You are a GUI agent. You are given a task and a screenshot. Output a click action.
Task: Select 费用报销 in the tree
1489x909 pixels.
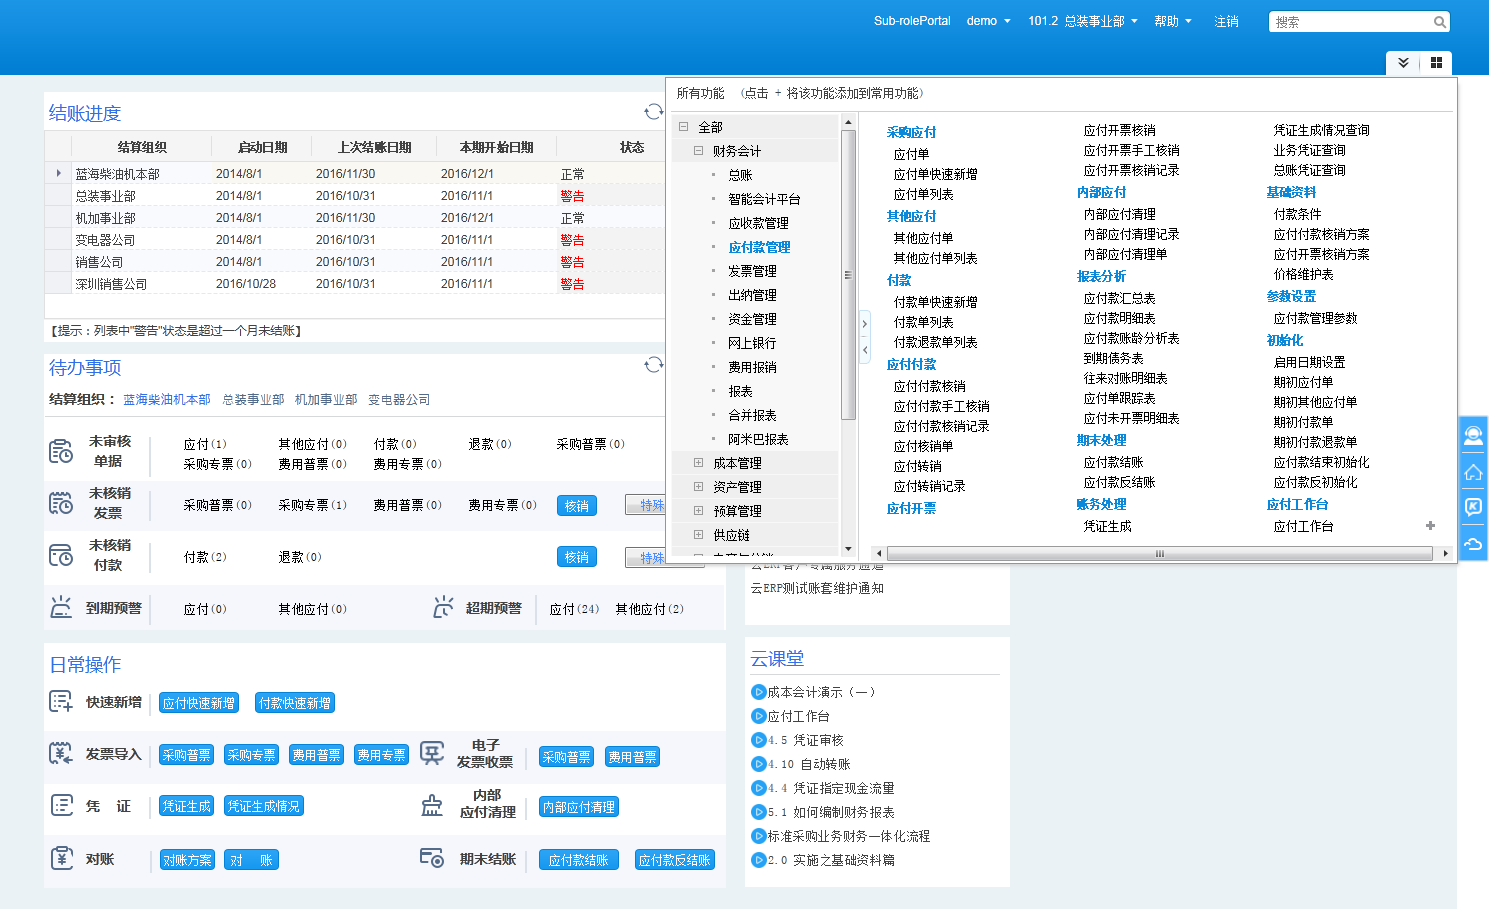[752, 367]
